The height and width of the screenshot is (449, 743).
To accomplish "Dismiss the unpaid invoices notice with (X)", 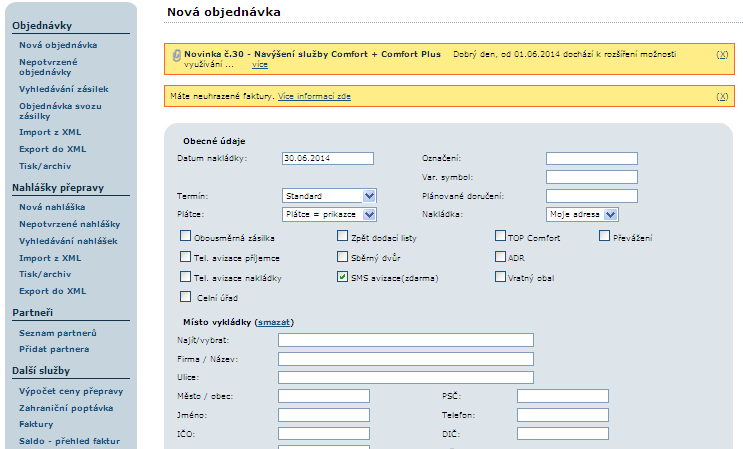I will click(722, 97).
